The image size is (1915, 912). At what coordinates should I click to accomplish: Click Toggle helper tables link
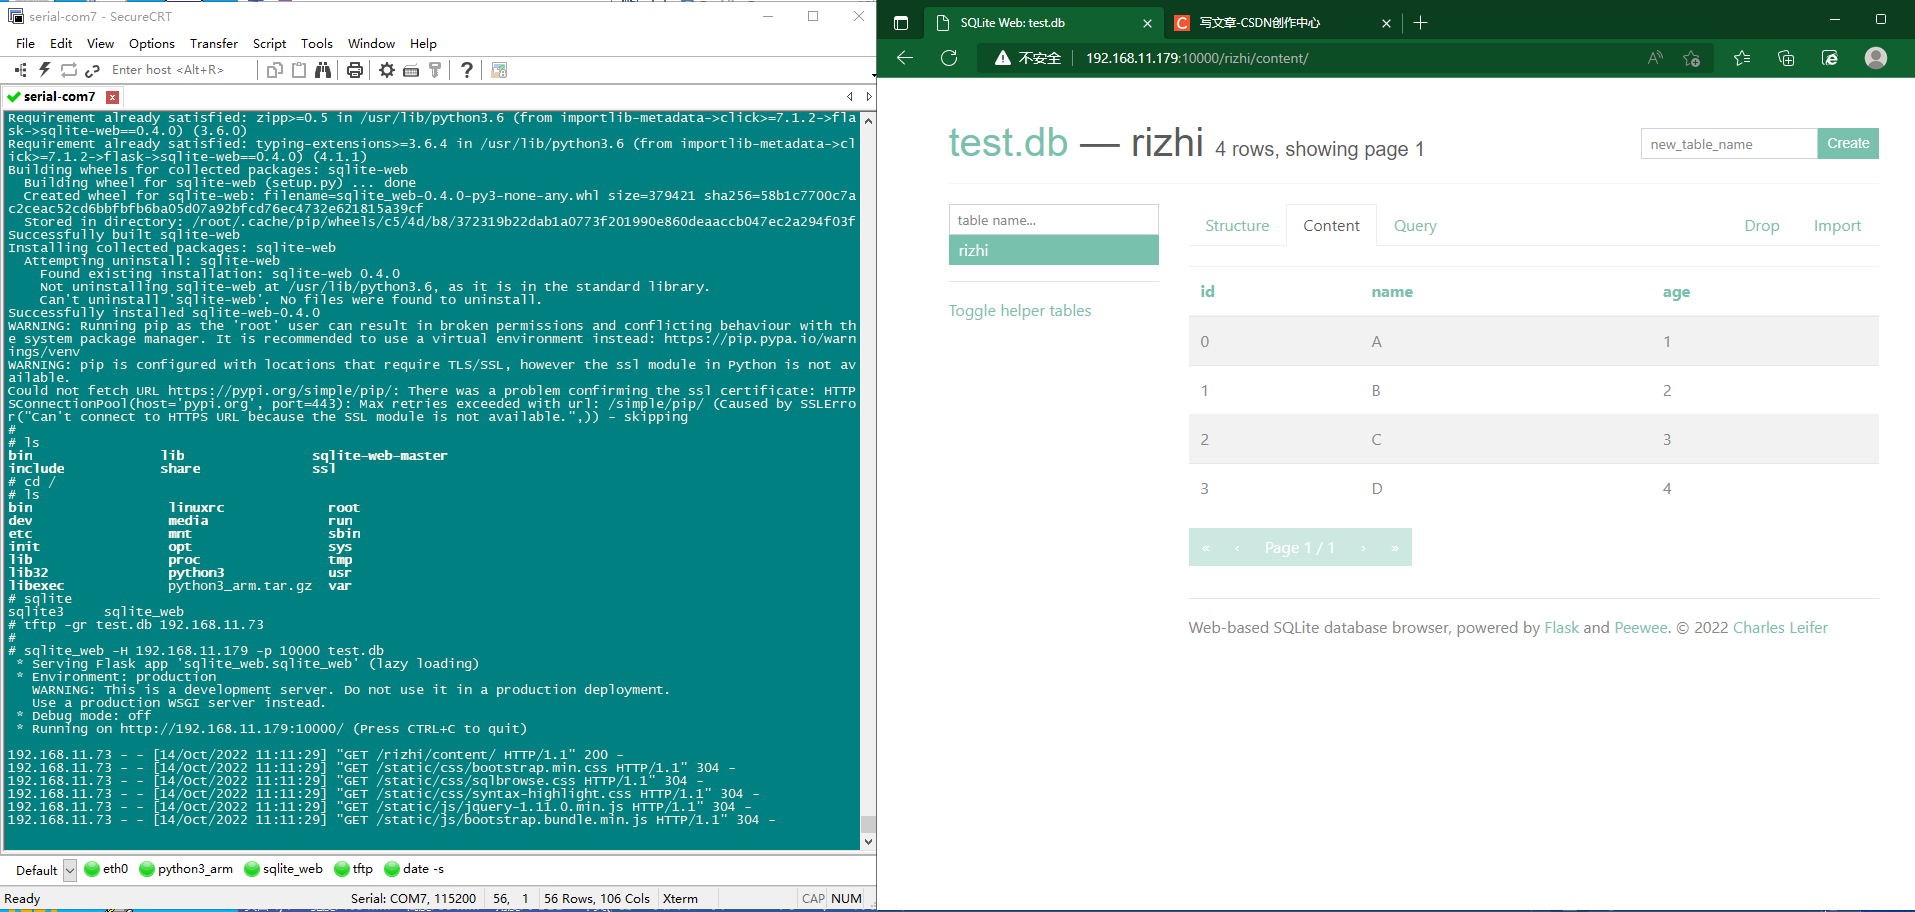(x=1019, y=311)
